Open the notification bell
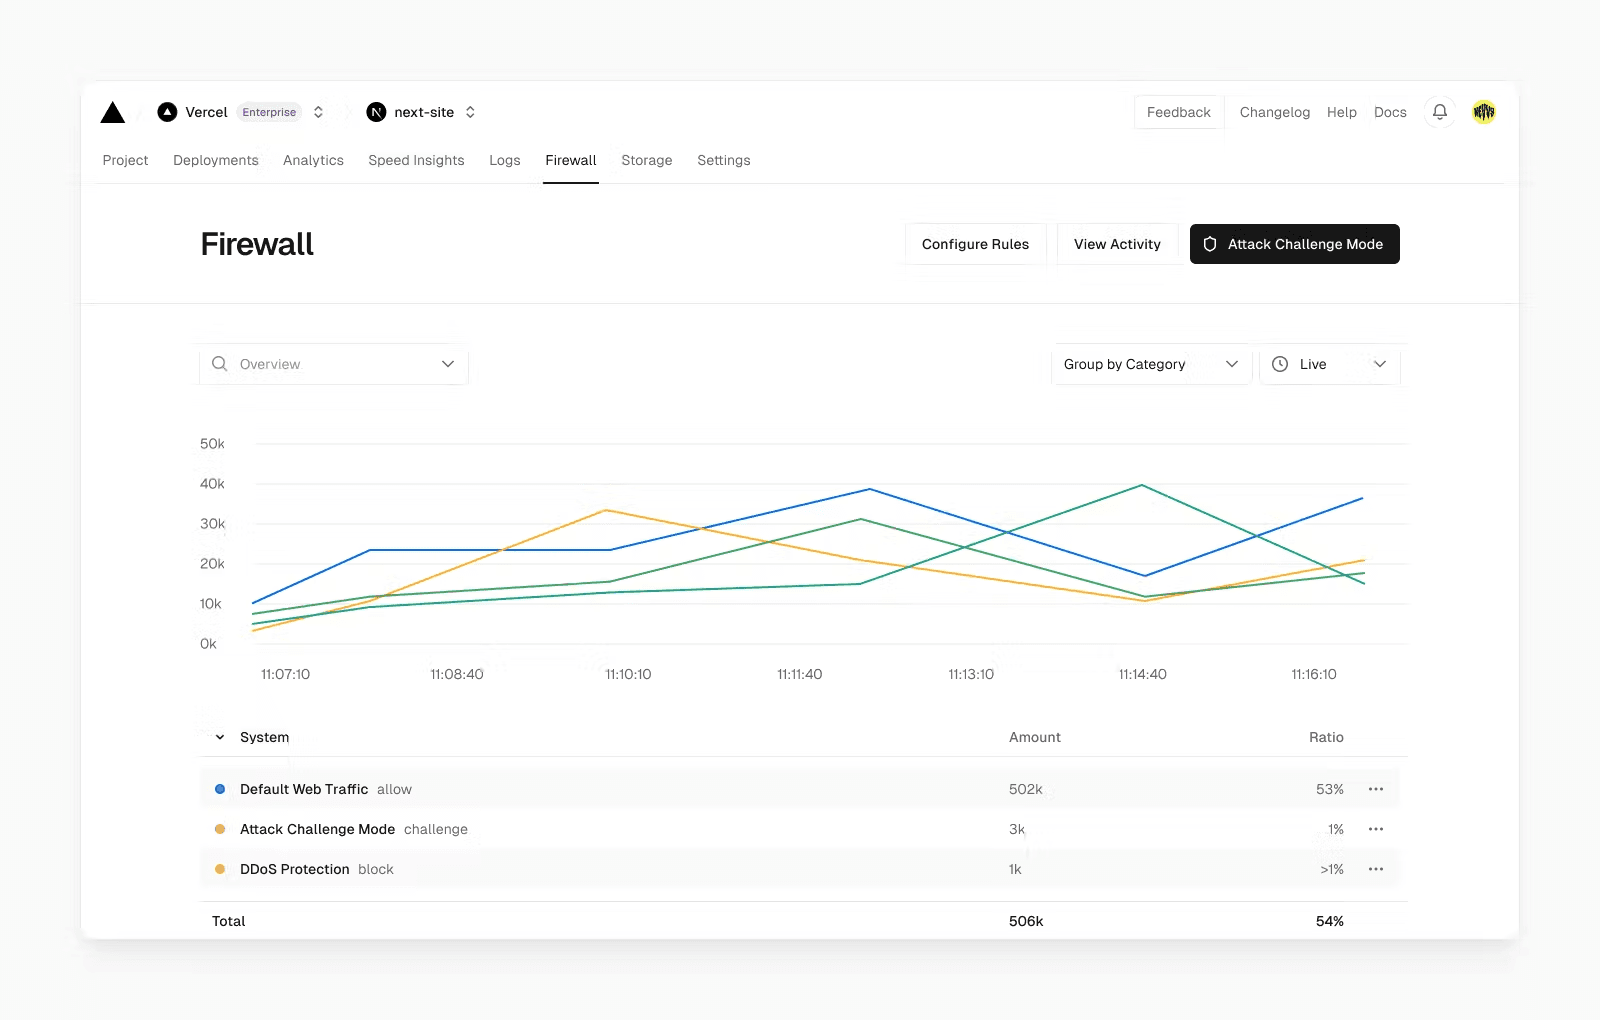The height and width of the screenshot is (1020, 1600). pos(1439,112)
